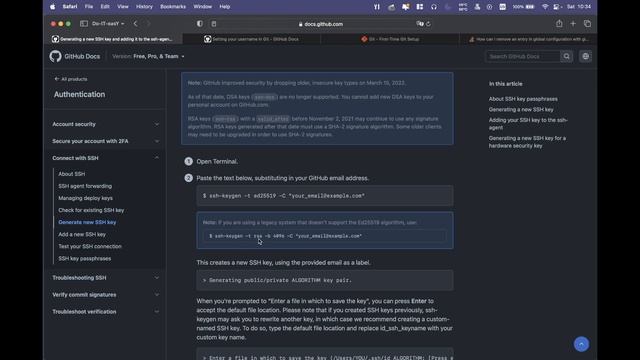Toggle the Safari sidebar
This screenshot has width=640, height=360.
coord(84,24)
